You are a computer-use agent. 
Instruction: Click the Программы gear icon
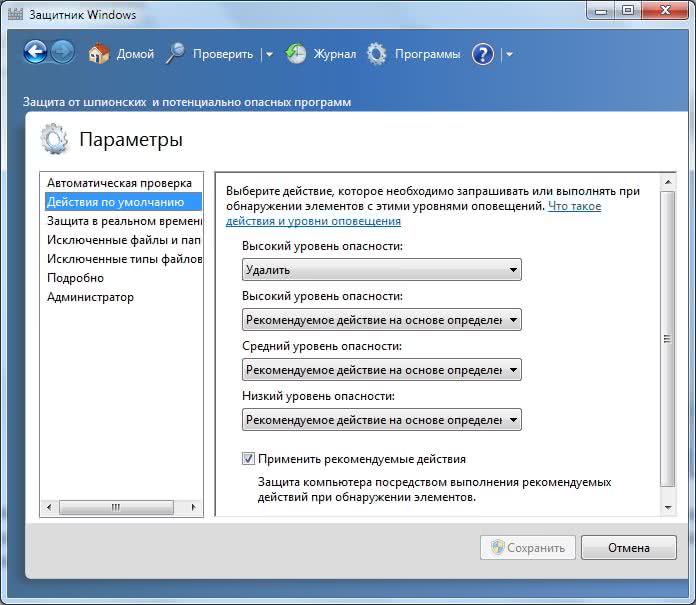(x=377, y=54)
